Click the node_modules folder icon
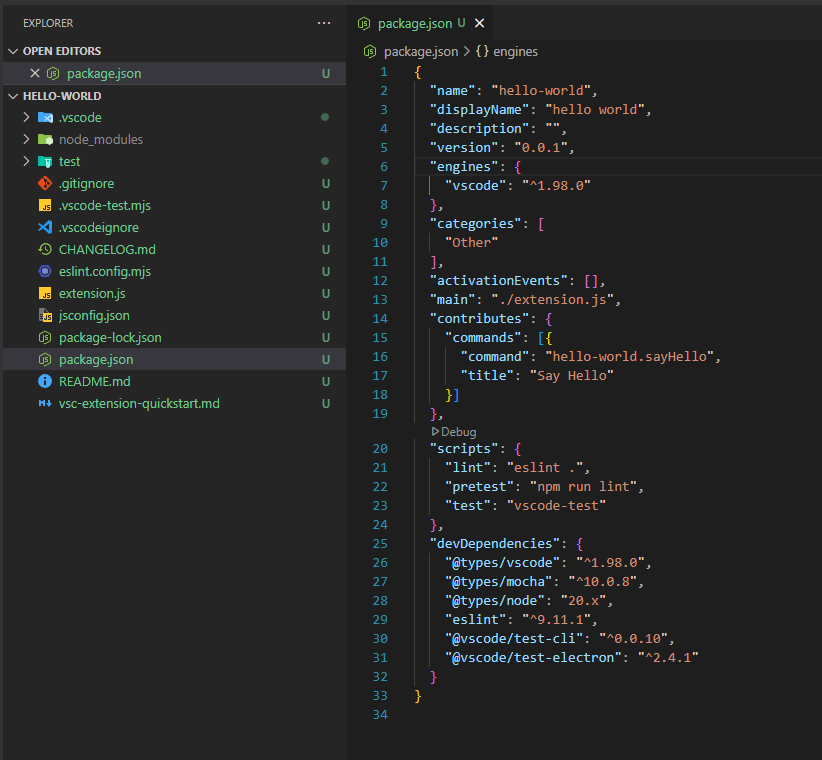The image size is (822, 760). (x=45, y=139)
